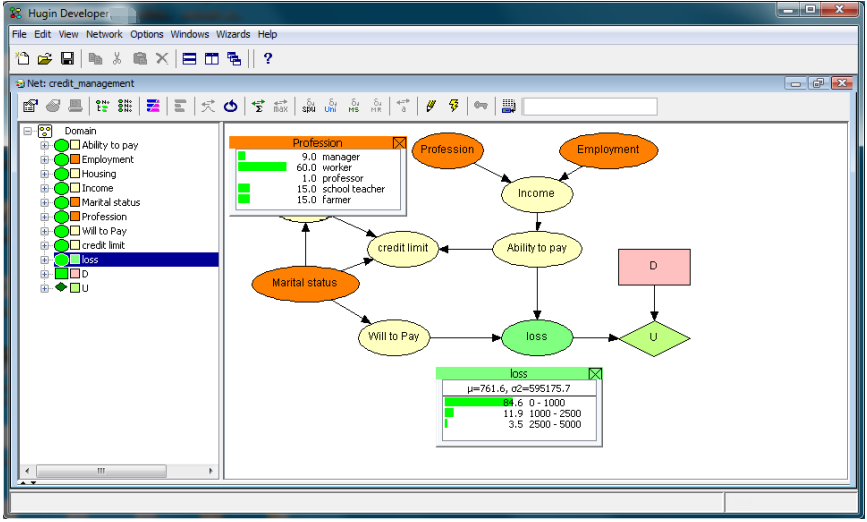The image size is (867, 522).
Task: Open the Network menu
Action: click(x=104, y=34)
